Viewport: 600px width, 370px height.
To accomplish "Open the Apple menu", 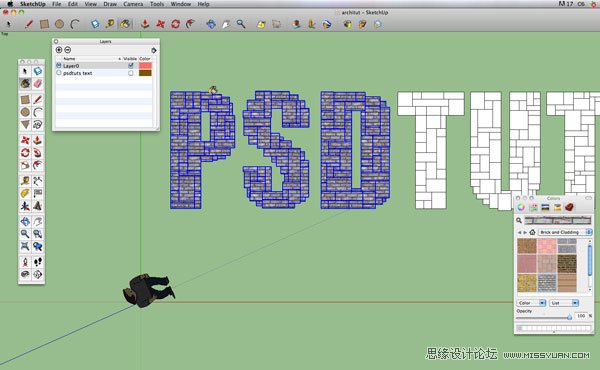I will [10, 4].
